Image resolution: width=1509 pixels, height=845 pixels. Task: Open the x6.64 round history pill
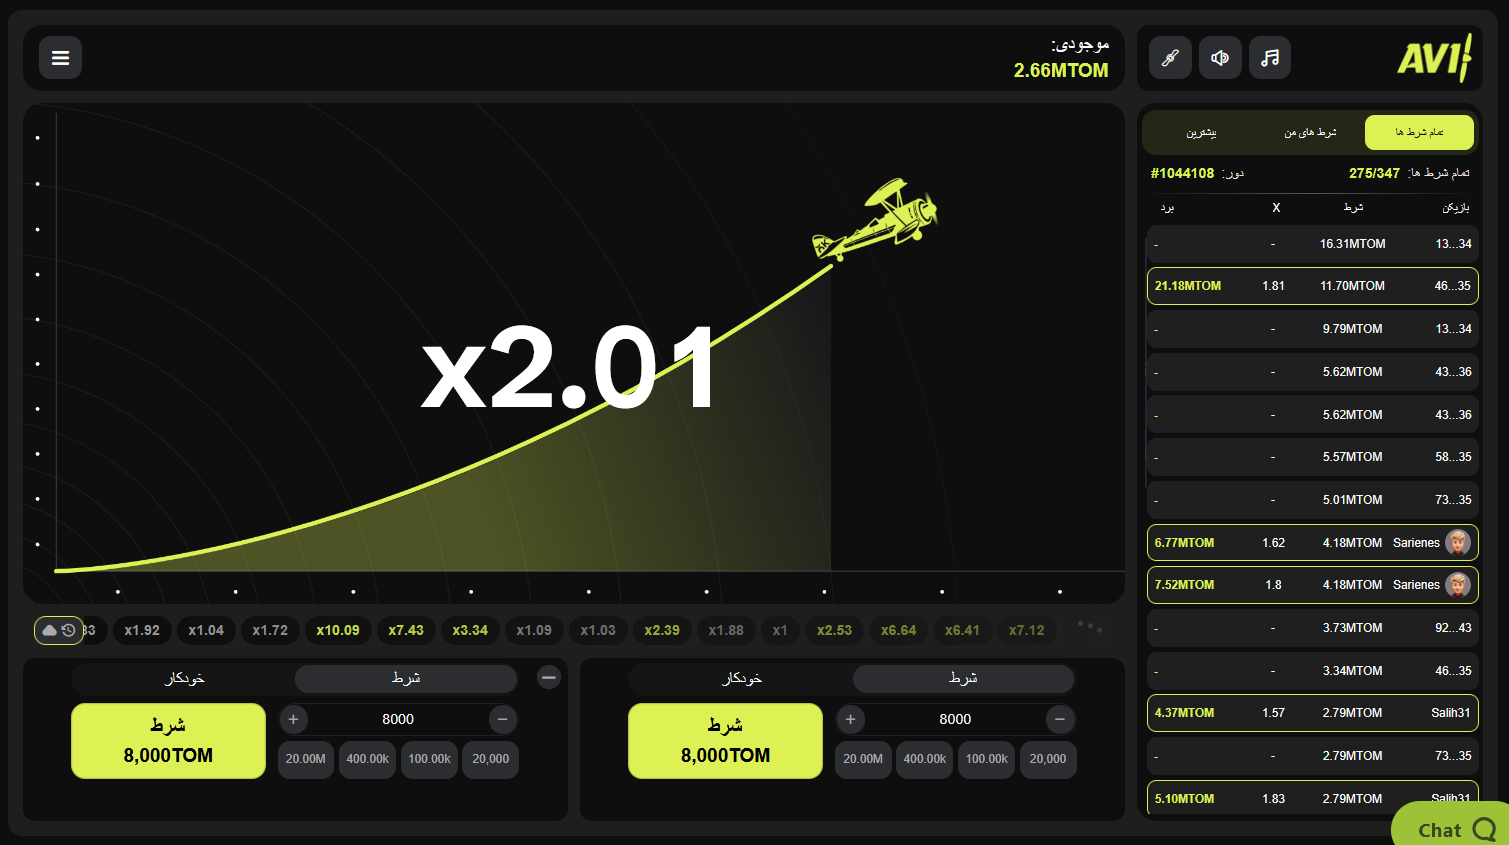[x=898, y=630]
